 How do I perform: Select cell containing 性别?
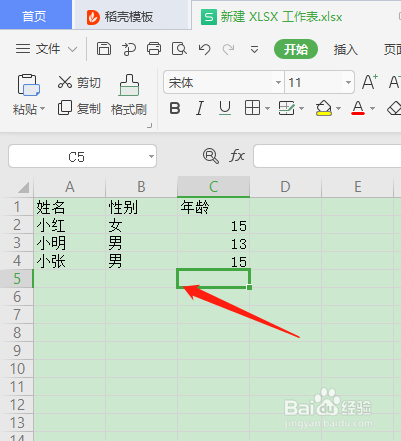coord(141,207)
